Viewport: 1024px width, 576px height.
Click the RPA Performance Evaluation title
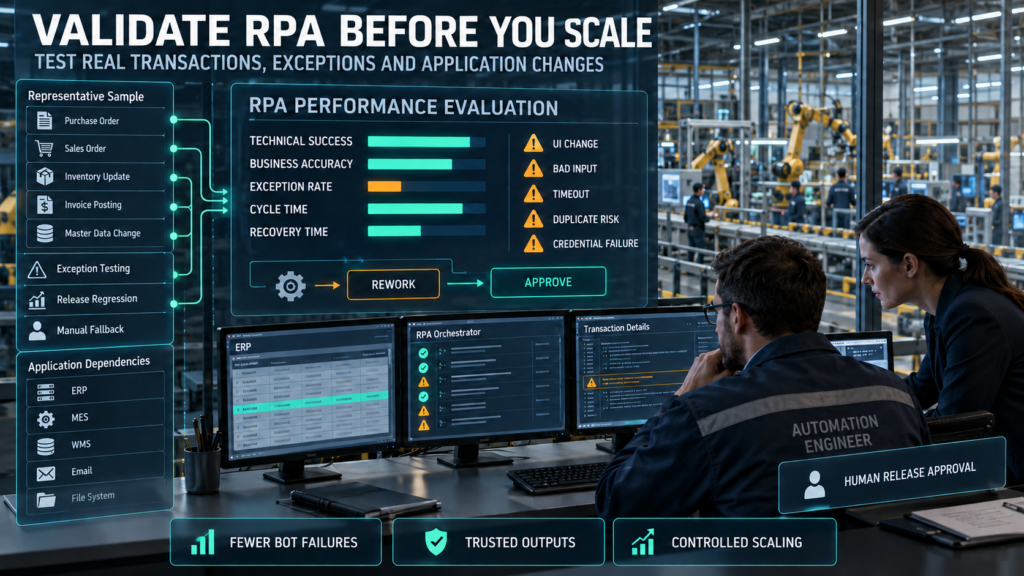point(404,107)
